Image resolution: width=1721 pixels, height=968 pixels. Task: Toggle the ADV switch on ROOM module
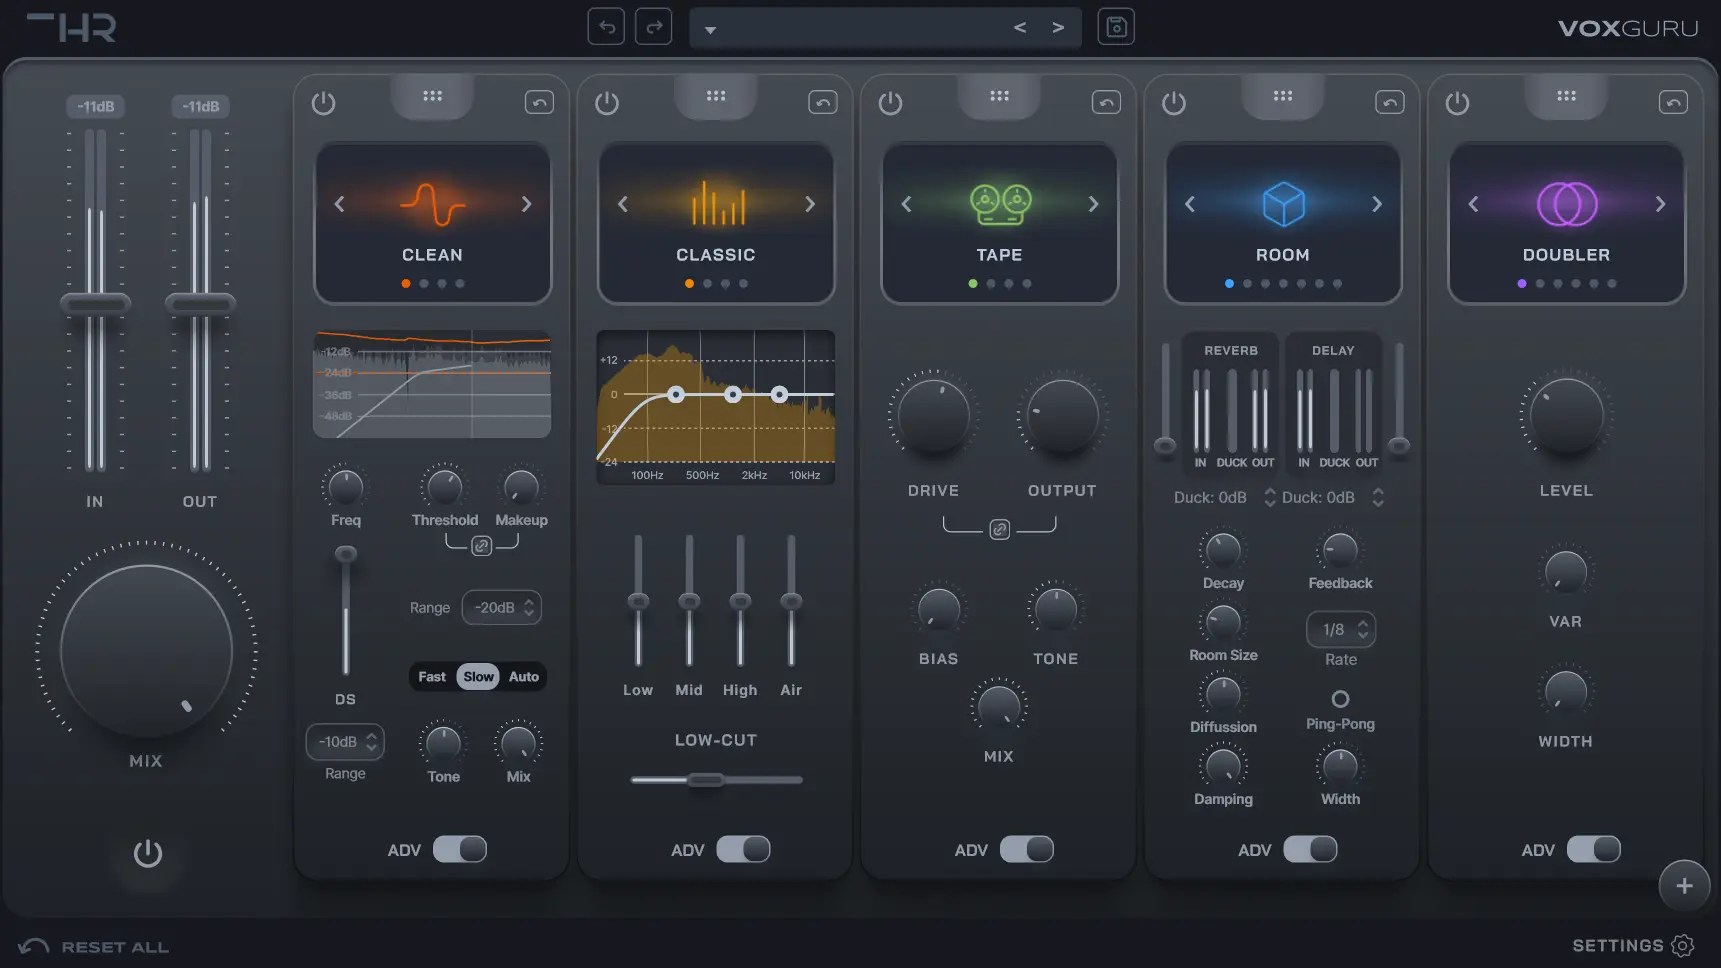1310,849
